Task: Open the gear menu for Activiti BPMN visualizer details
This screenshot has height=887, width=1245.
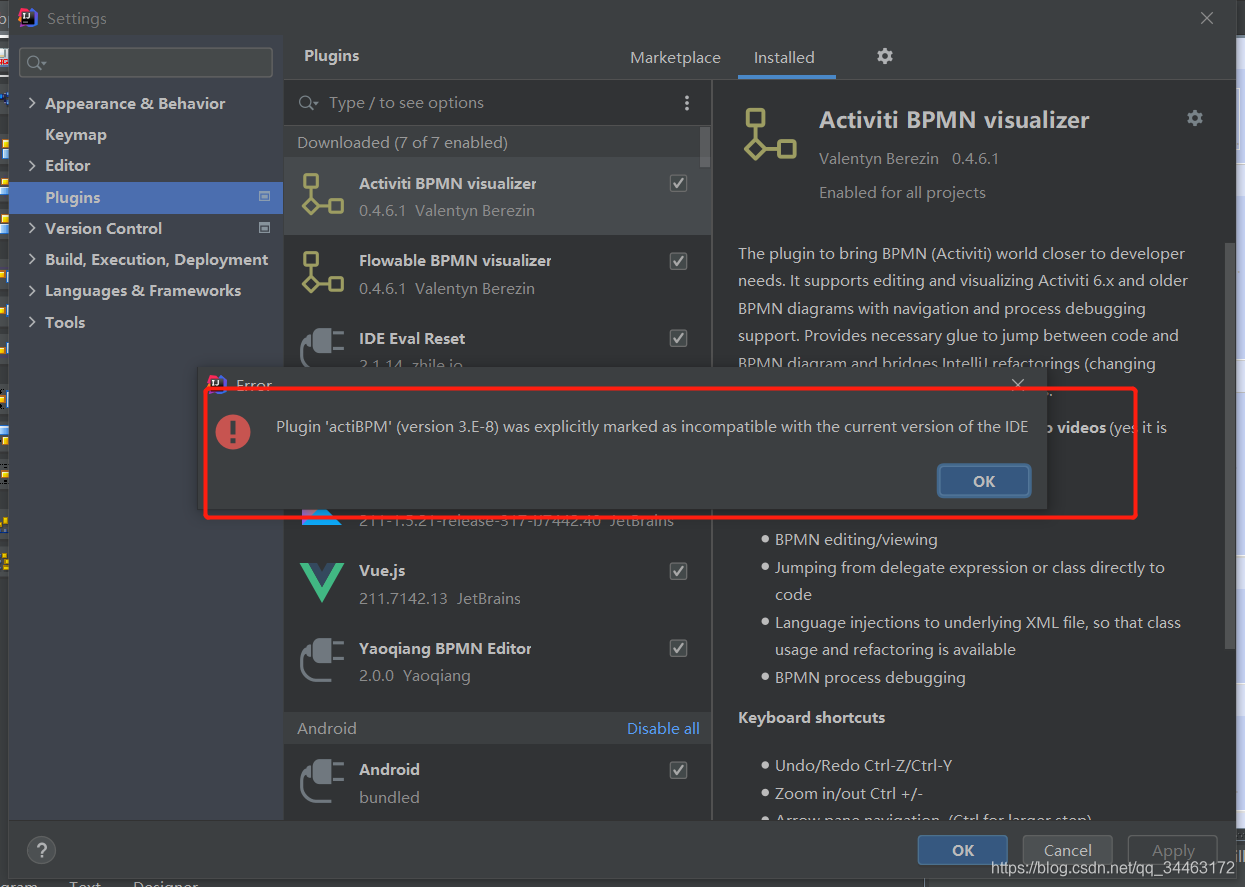Action: click(x=1195, y=118)
